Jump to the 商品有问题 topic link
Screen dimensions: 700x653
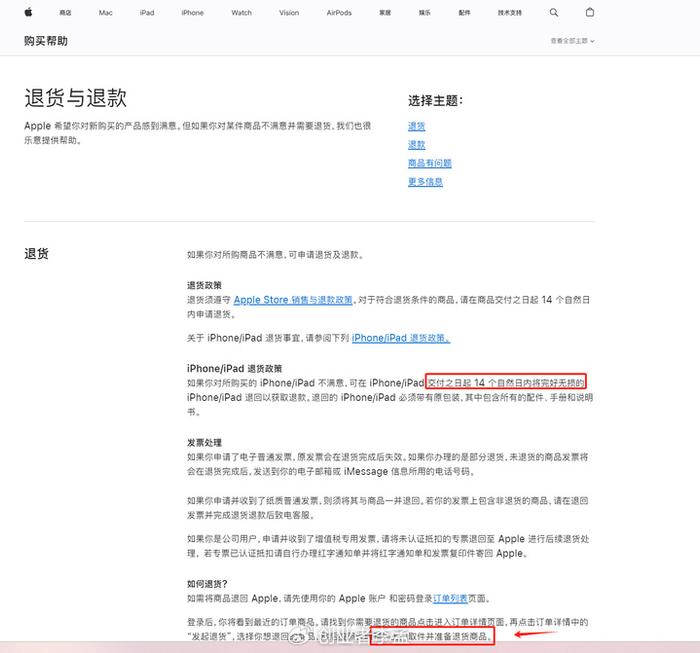[x=429, y=163]
